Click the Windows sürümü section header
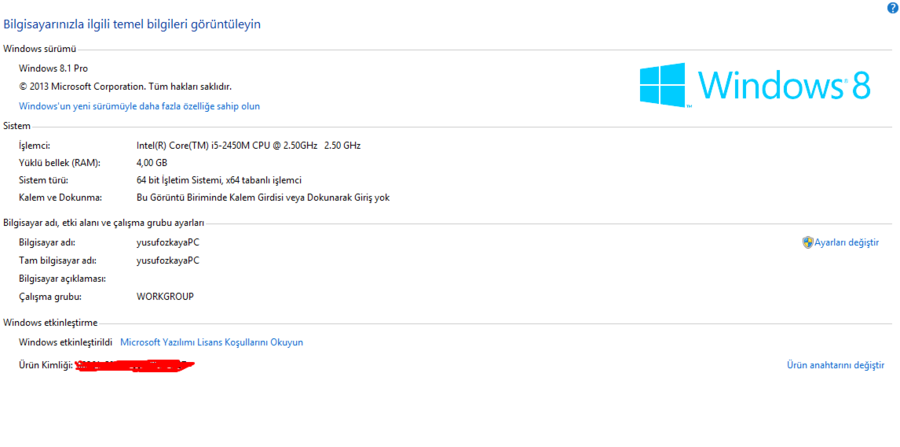 (40, 49)
